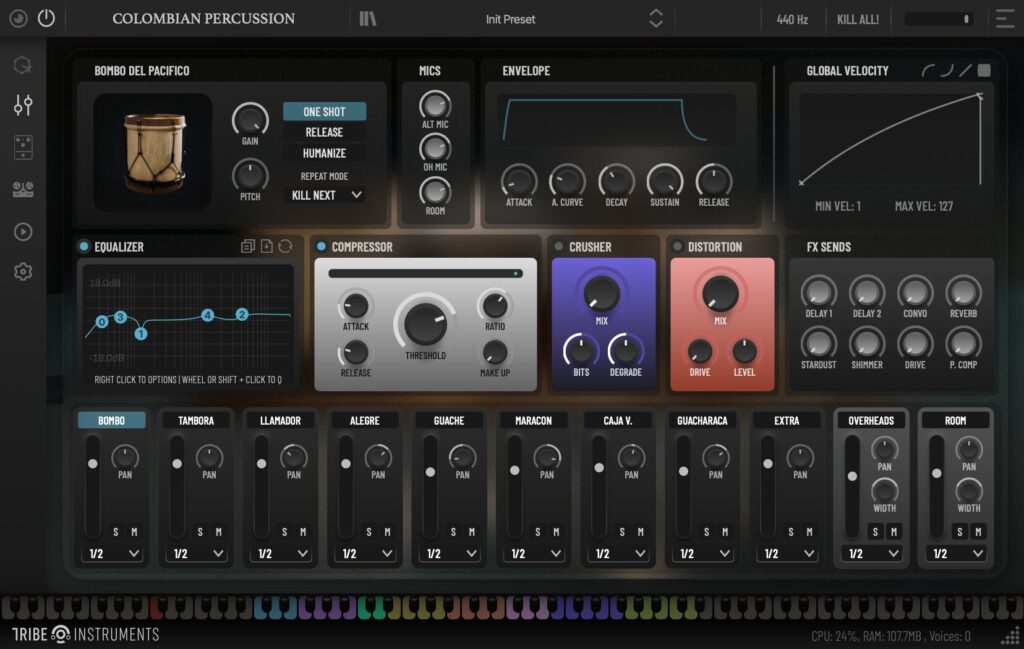Open the drum pads sidebar icon
The image size is (1024, 649).
coord(23,148)
